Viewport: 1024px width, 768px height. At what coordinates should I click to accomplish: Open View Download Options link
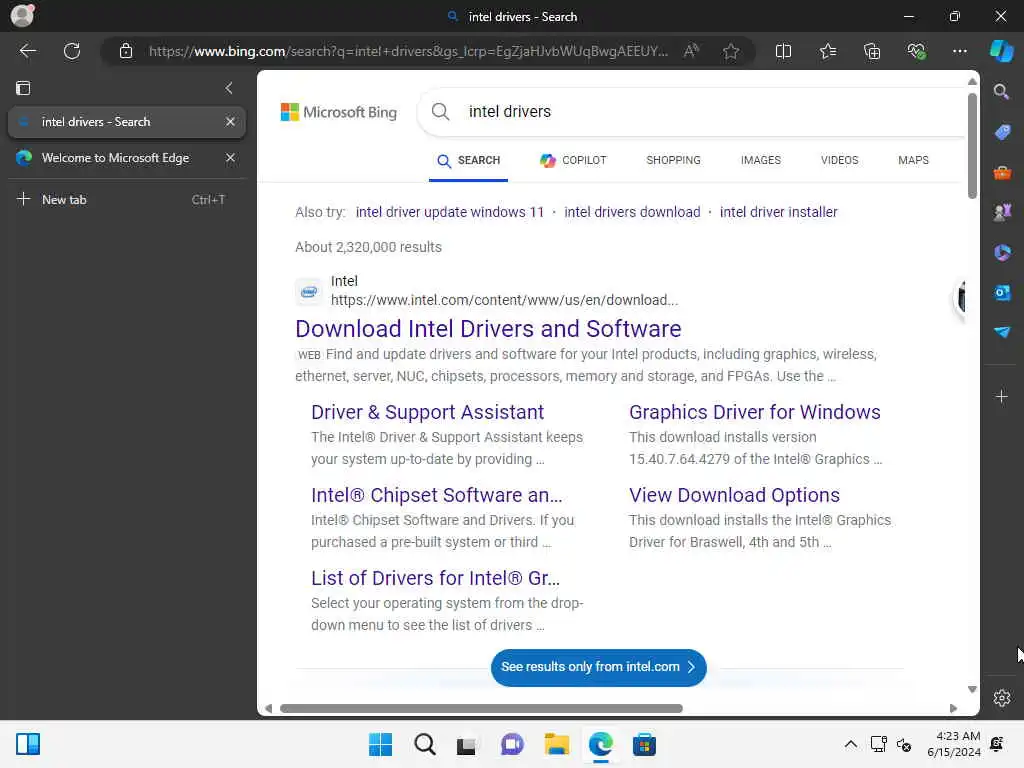pos(734,495)
